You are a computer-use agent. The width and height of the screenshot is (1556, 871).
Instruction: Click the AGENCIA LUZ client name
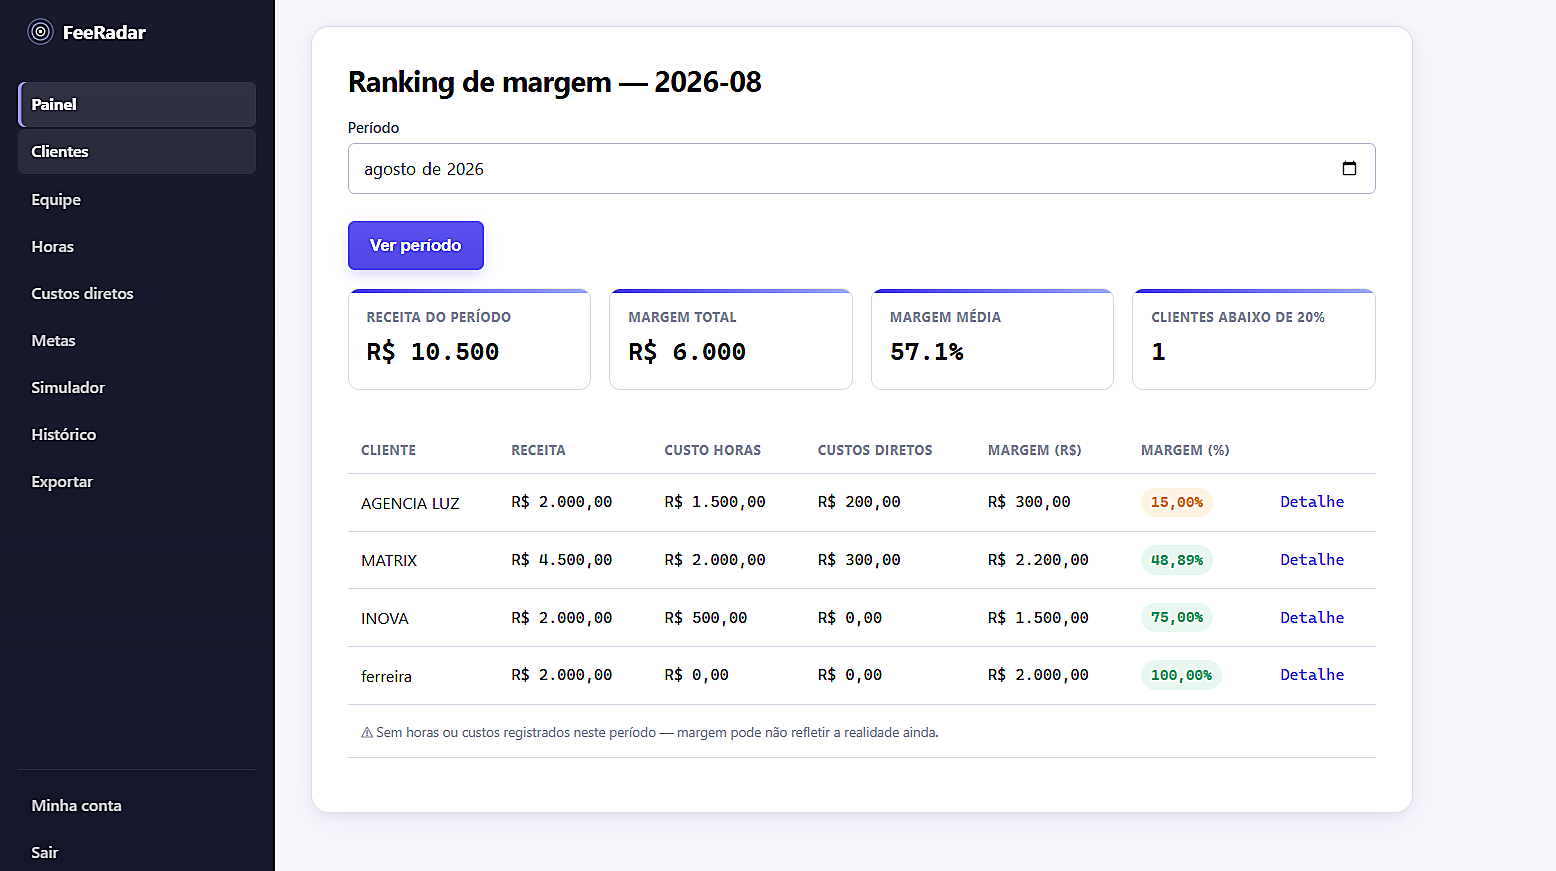click(410, 503)
